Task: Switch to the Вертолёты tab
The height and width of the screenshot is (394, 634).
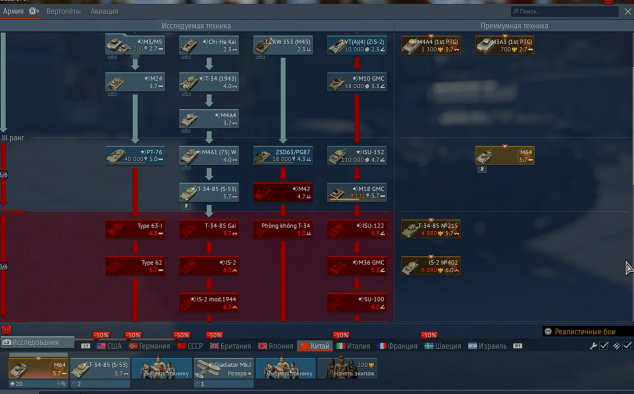Action: (x=63, y=11)
